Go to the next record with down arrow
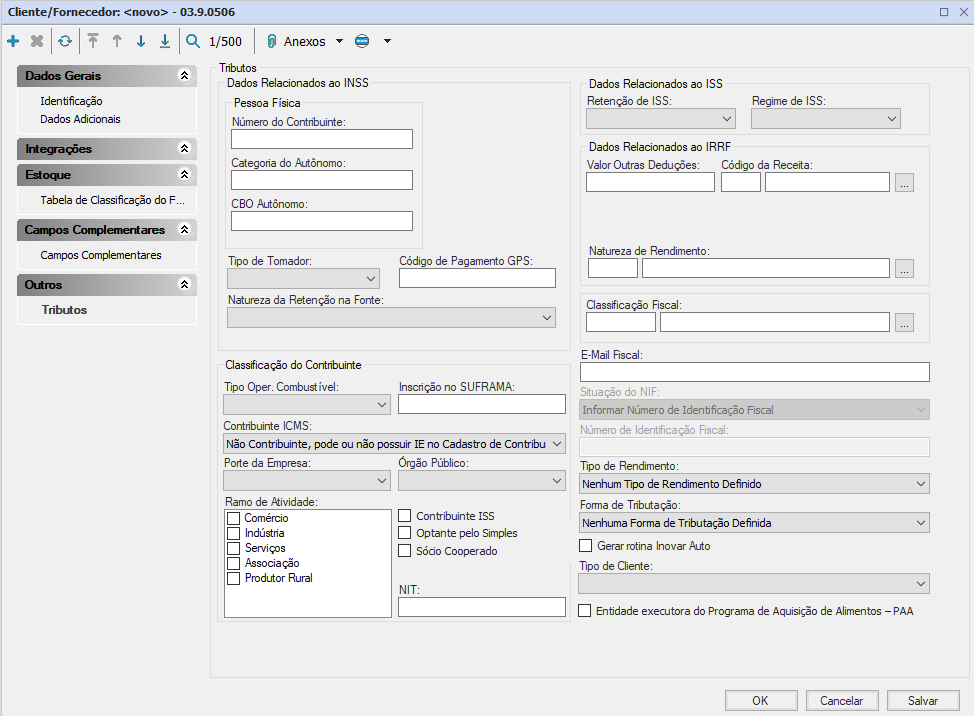Screen dimensions: 974x716 141,41
